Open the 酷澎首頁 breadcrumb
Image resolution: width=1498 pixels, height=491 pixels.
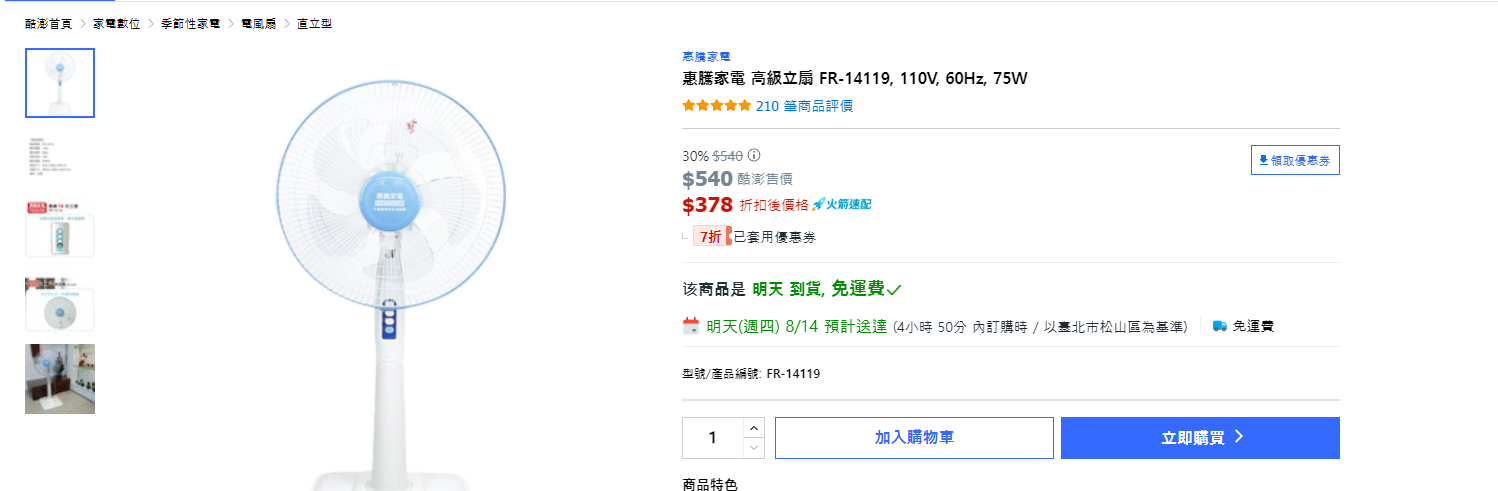(48, 23)
